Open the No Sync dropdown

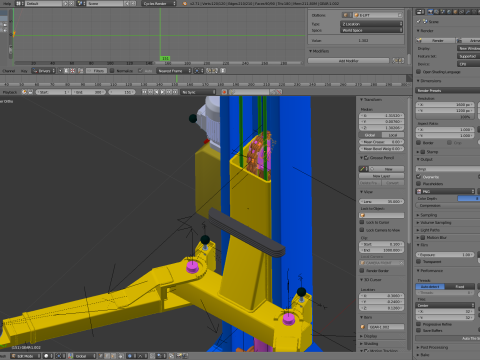199,92
